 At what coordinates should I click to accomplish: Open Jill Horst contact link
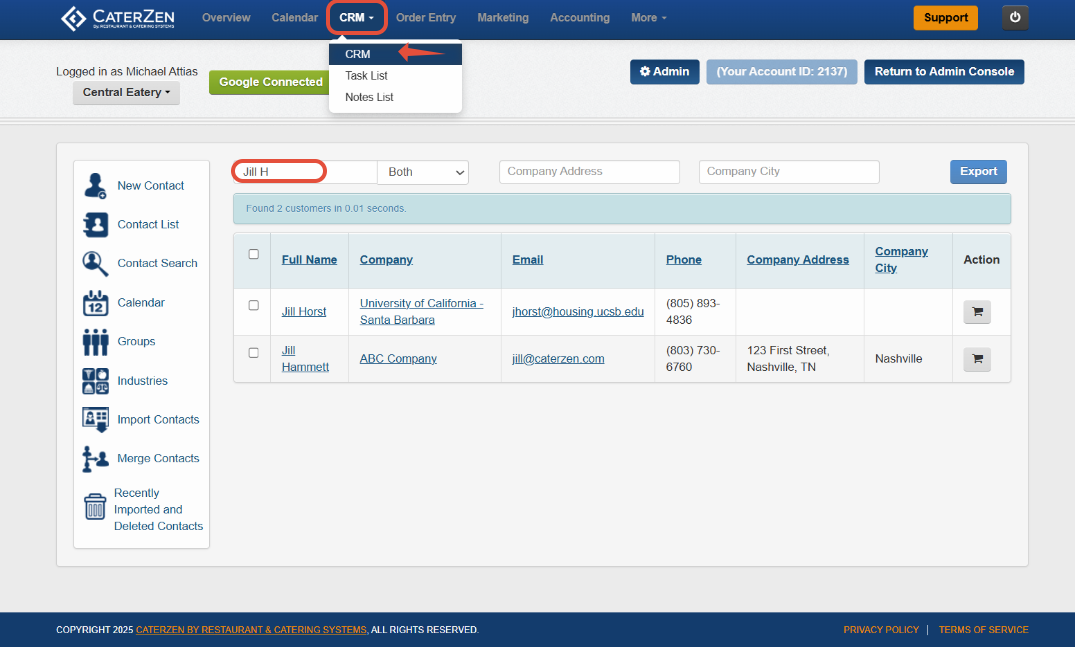[304, 312]
